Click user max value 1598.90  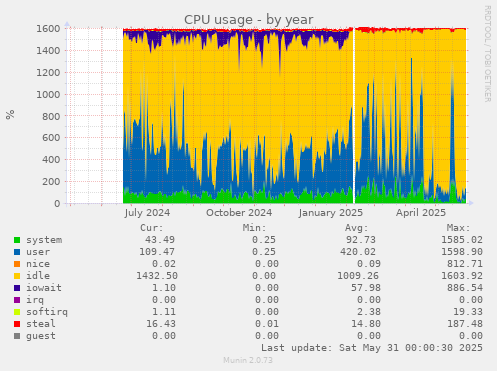tap(462, 252)
